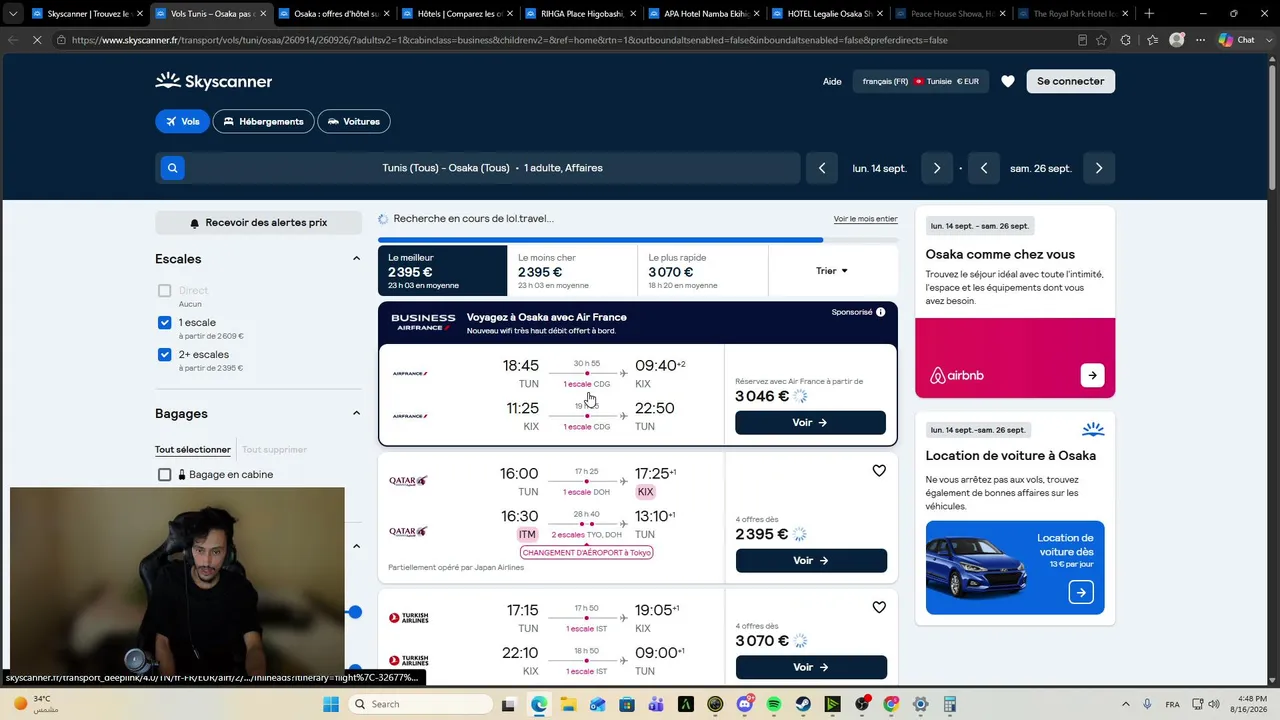Collapse the Escales filter section
1280x720 pixels.
click(356, 259)
